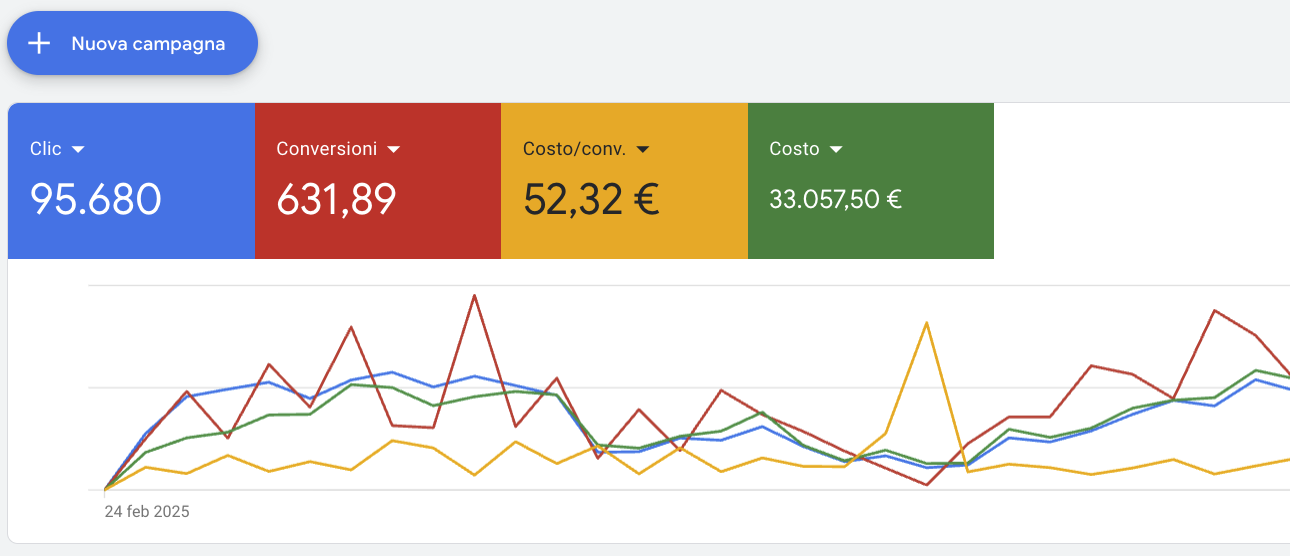This screenshot has width=1290, height=556.
Task: Select the green Costo value 33.057,50 €
Action: (x=836, y=199)
